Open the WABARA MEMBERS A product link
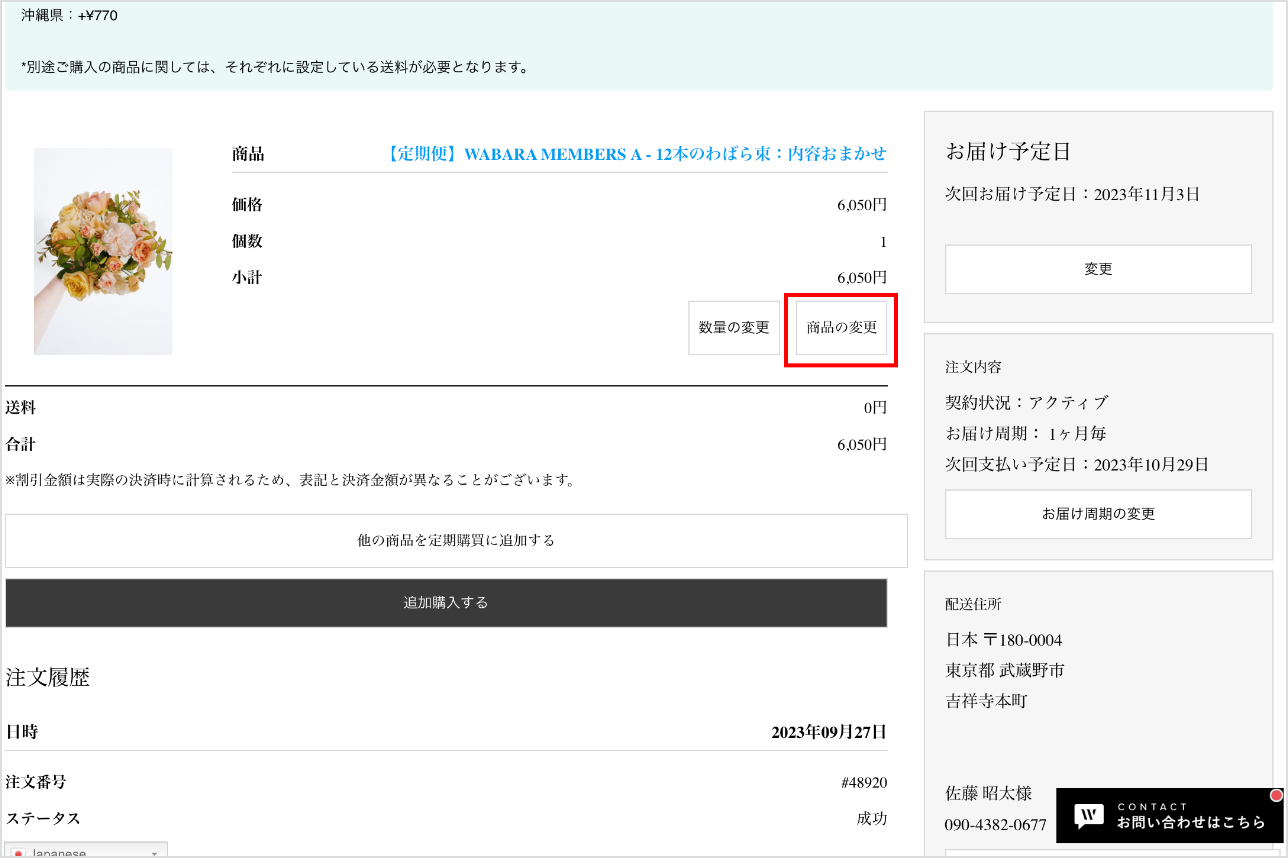The width and height of the screenshot is (1288, 858). 634,154
